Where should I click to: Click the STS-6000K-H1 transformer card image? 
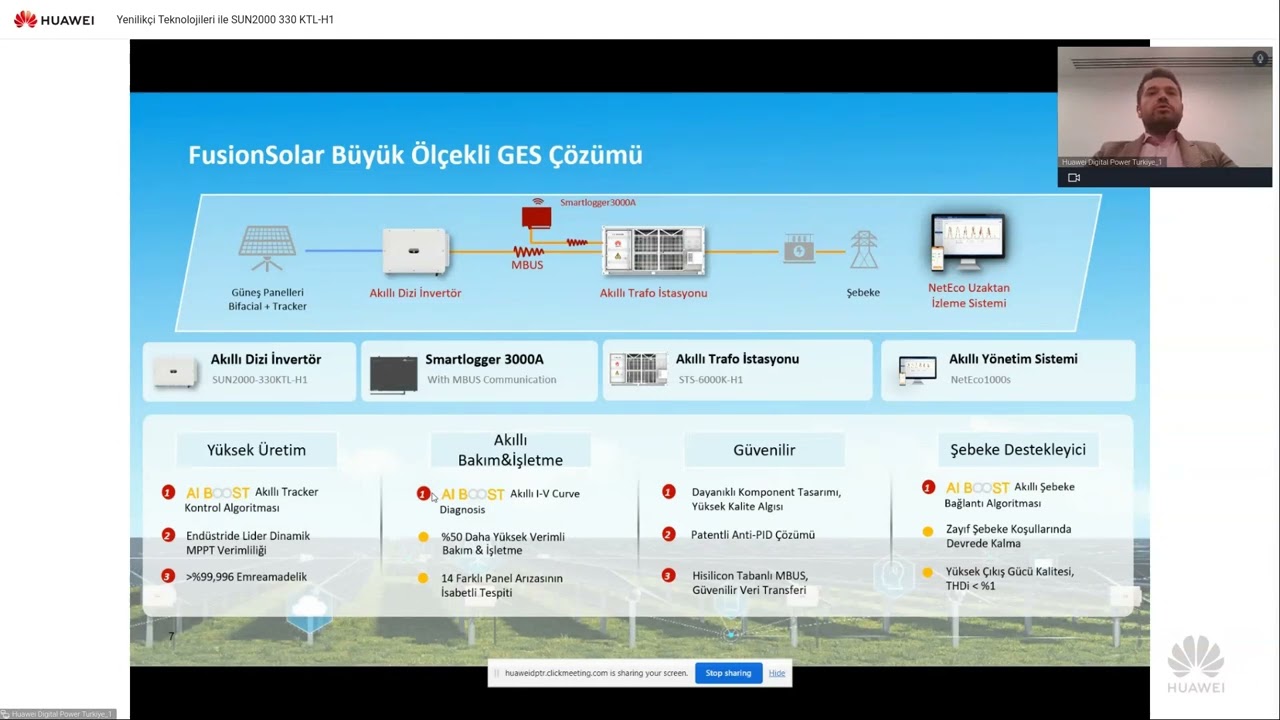(x=638, y=369)
